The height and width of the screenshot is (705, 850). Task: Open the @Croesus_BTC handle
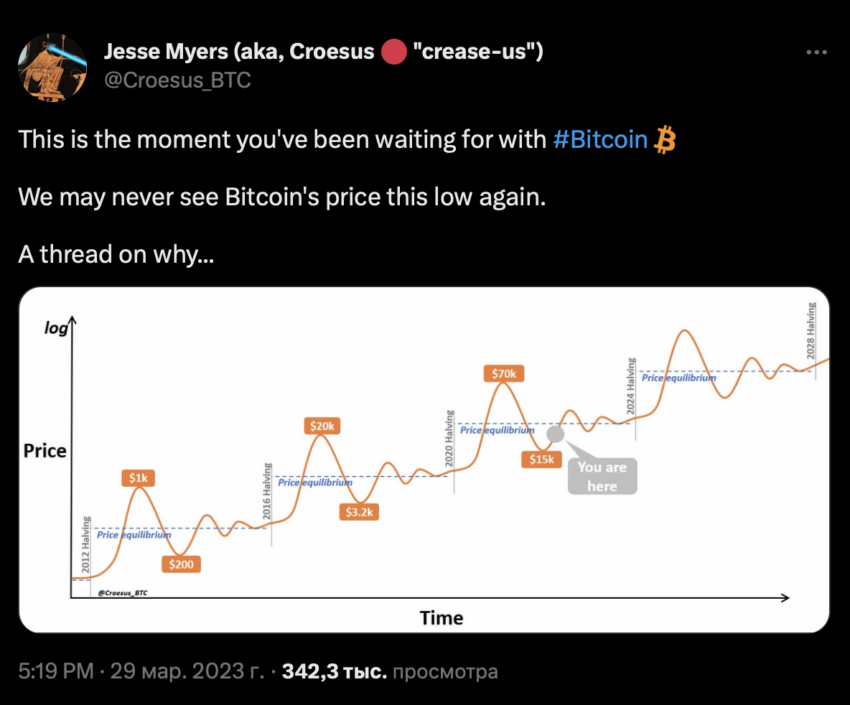(177, 80)
